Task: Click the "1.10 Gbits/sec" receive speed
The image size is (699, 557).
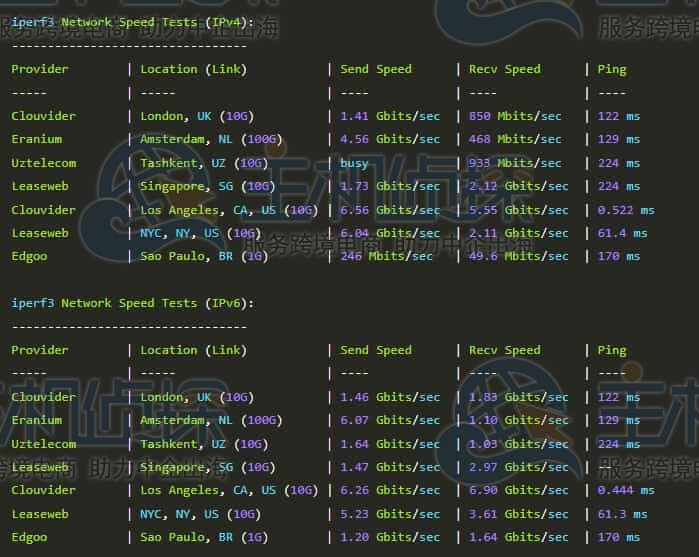Action: [518, 420]
